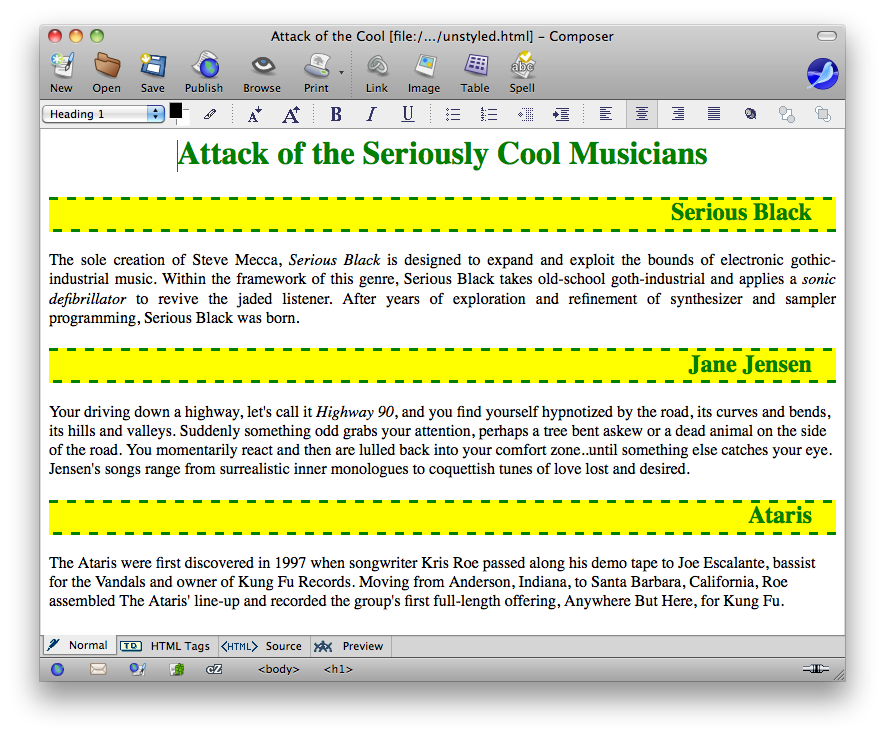Apply a numbered list
Viewport: 885px width, 736px height.
489,115
